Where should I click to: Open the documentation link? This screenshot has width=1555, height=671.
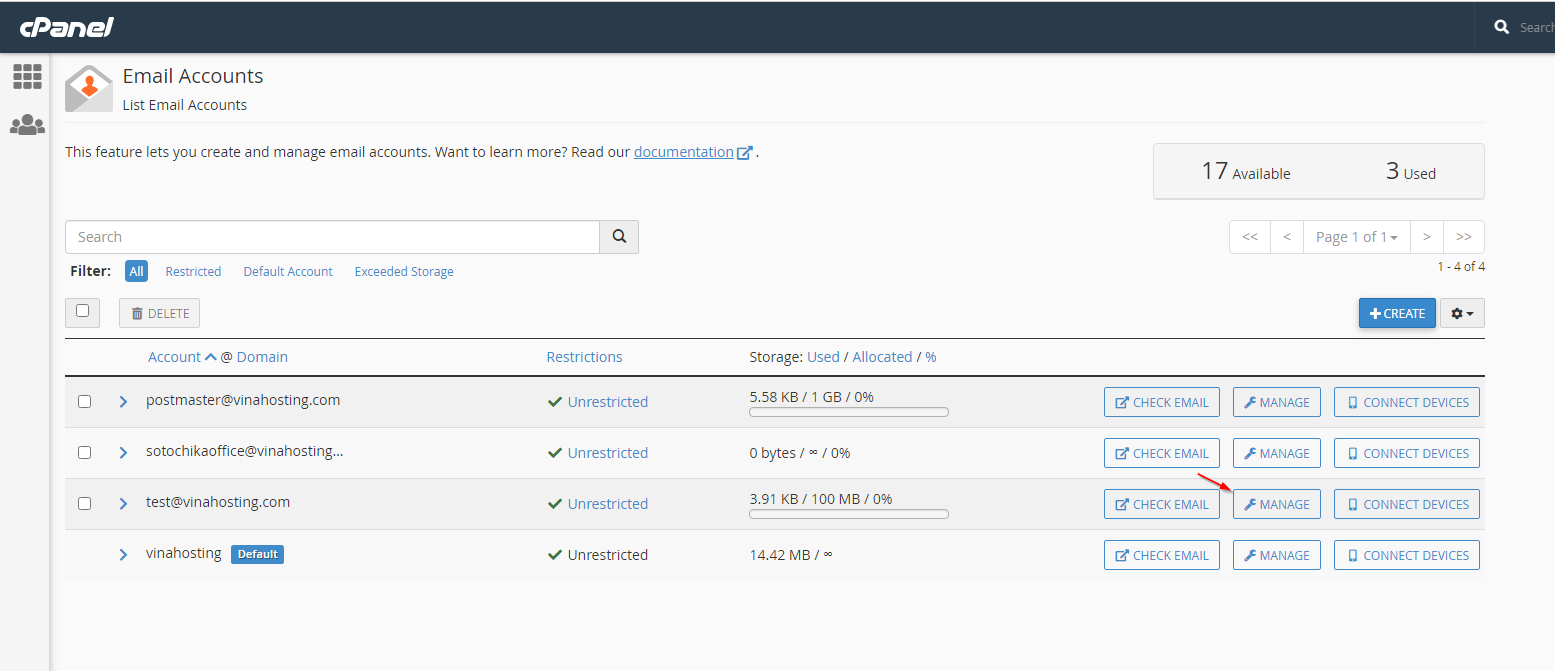(684, 152)
